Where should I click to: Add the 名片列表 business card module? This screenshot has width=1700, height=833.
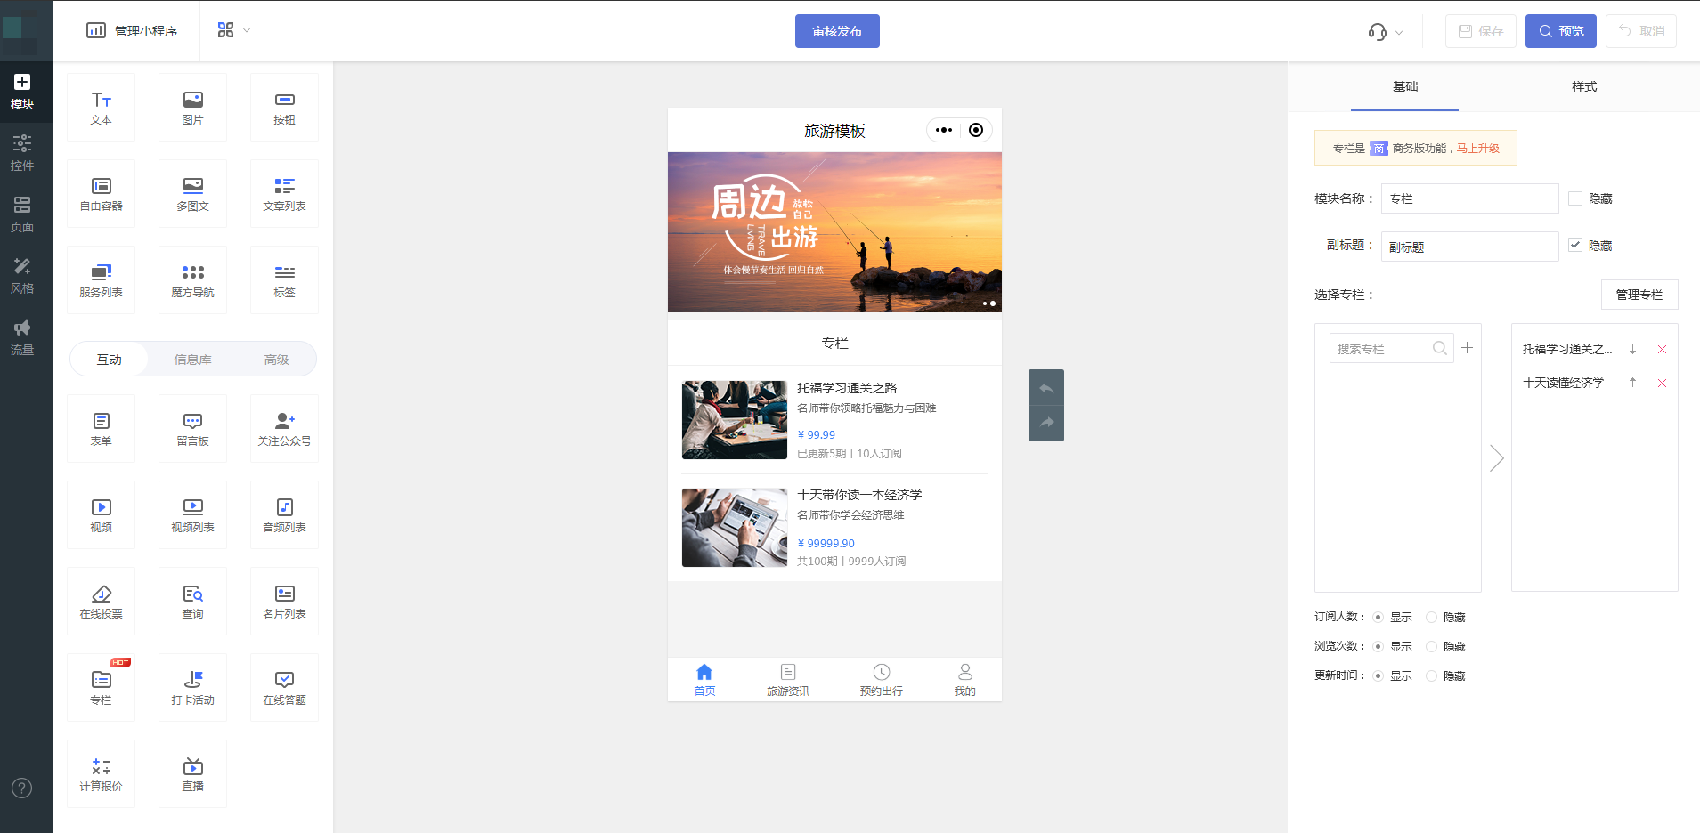(284, 602)
